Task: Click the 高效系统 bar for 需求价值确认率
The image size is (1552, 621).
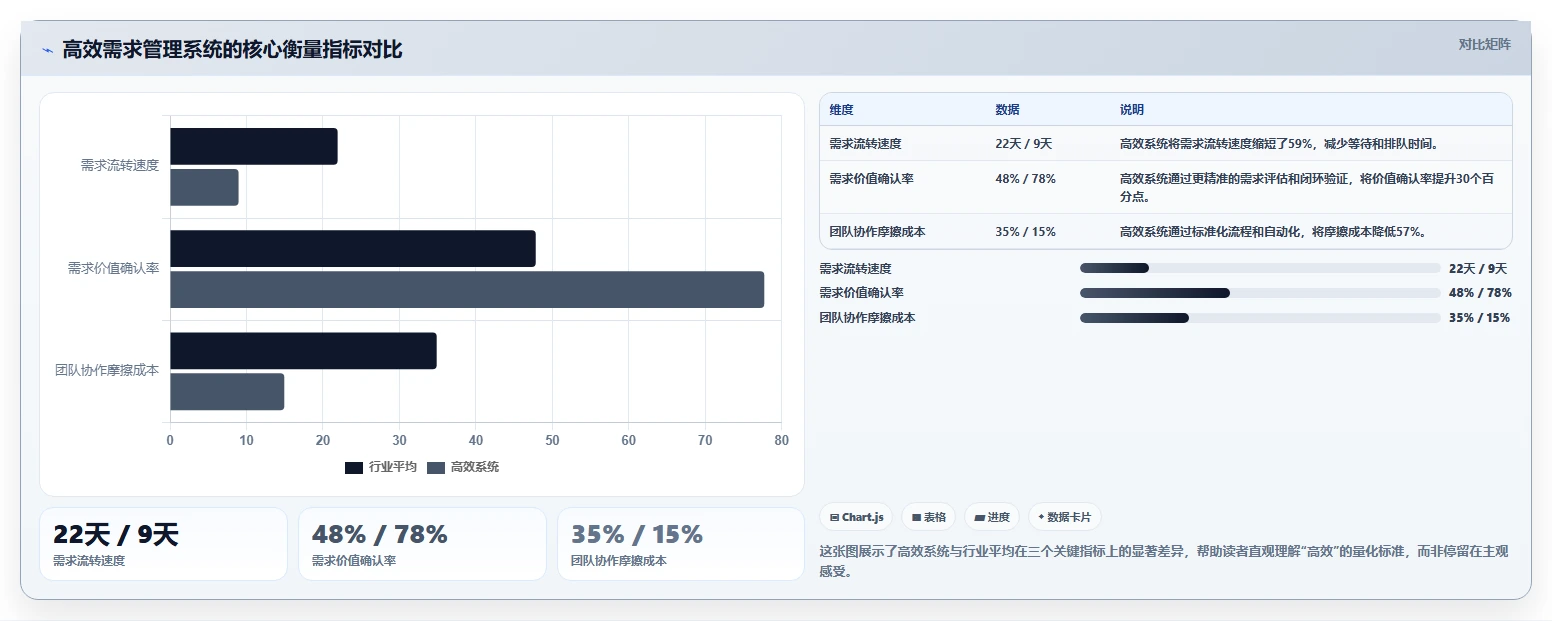Action: [467, 290]
